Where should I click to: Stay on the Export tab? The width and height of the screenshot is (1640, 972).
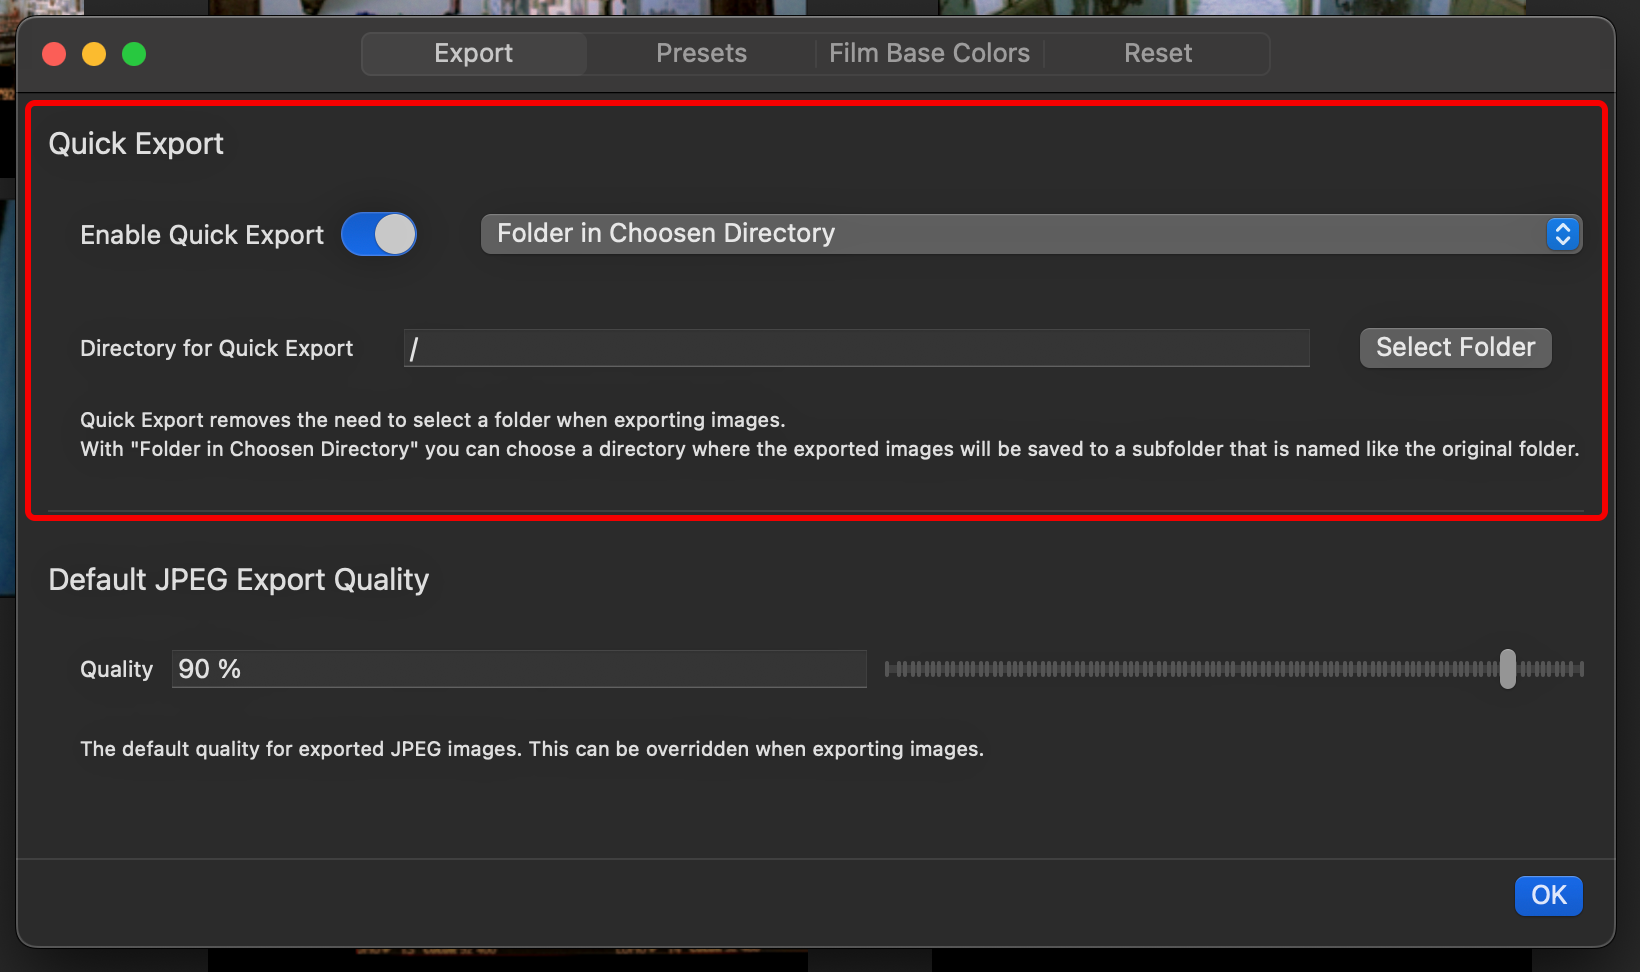point(473,53)
